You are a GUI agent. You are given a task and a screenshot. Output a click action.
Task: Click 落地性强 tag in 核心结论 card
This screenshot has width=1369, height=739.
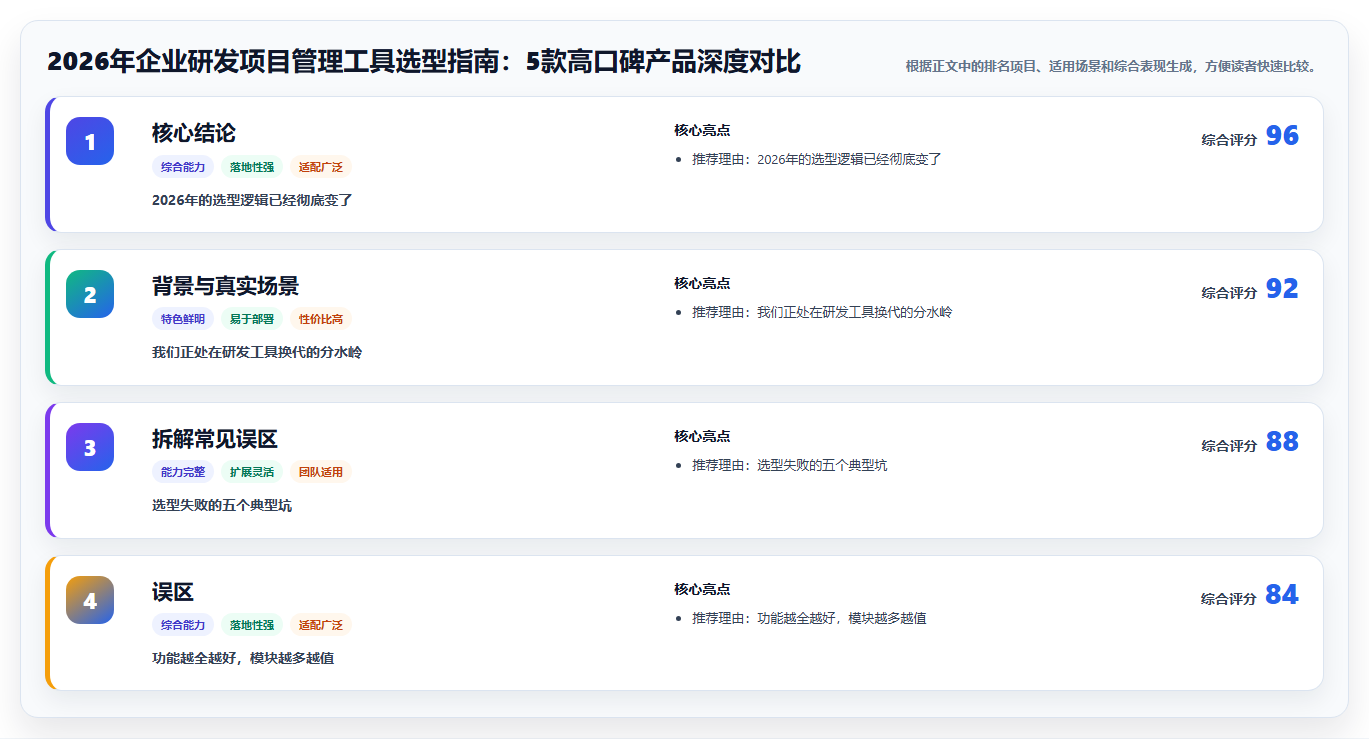[x=252, y=167]
